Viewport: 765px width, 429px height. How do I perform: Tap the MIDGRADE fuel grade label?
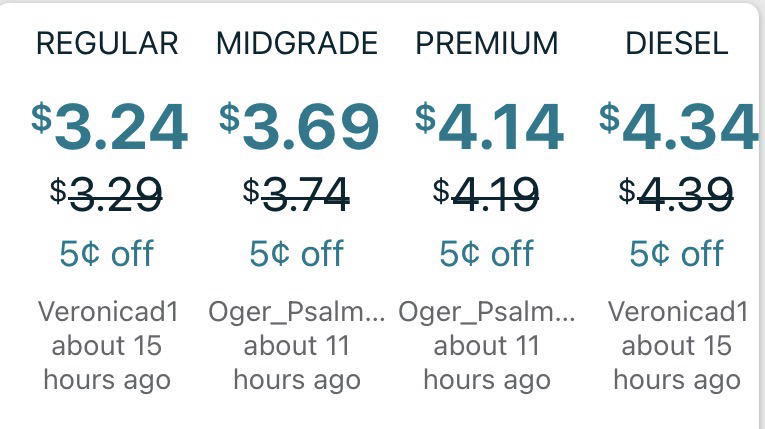[x=297, y=44]
